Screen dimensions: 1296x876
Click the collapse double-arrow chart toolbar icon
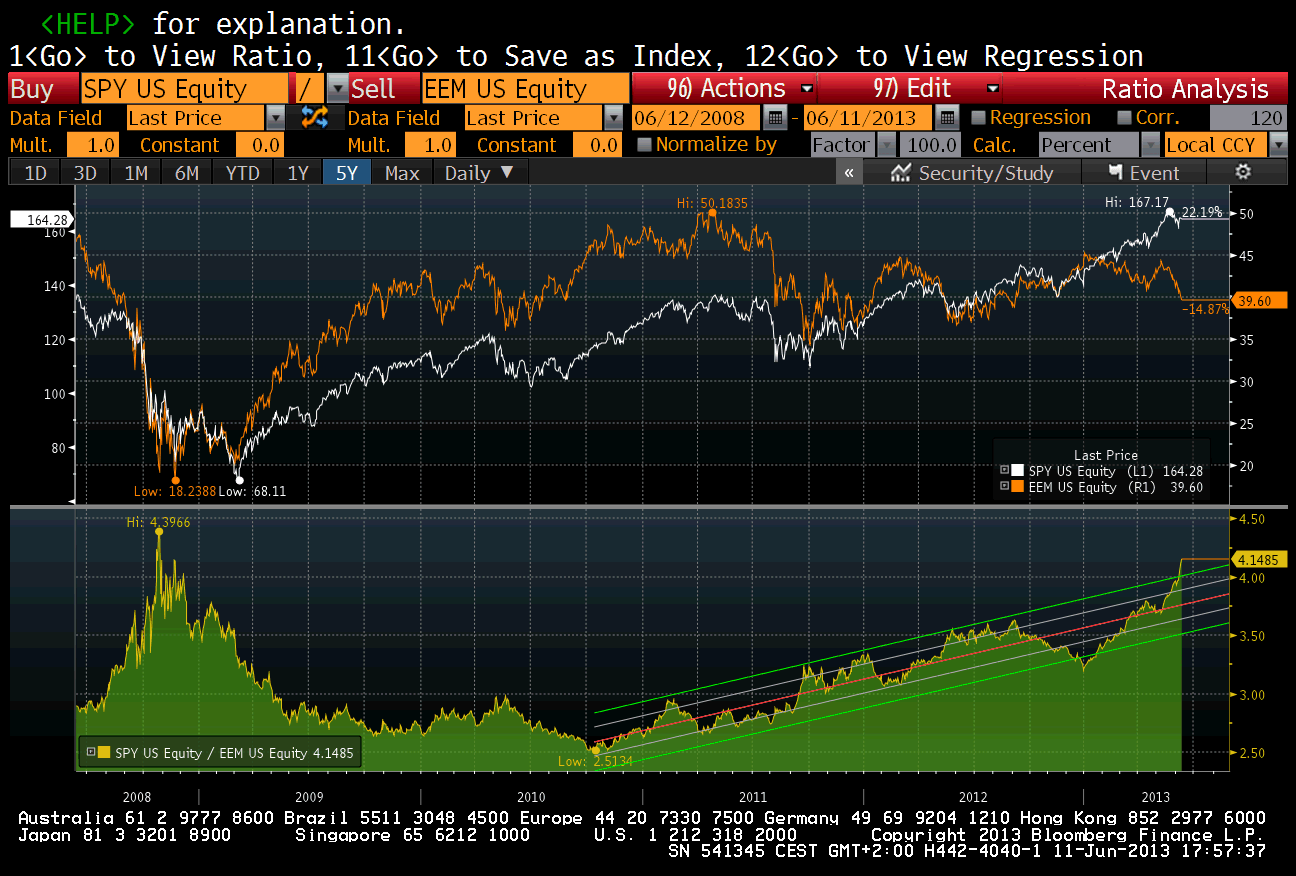click(x=849, y=173)
